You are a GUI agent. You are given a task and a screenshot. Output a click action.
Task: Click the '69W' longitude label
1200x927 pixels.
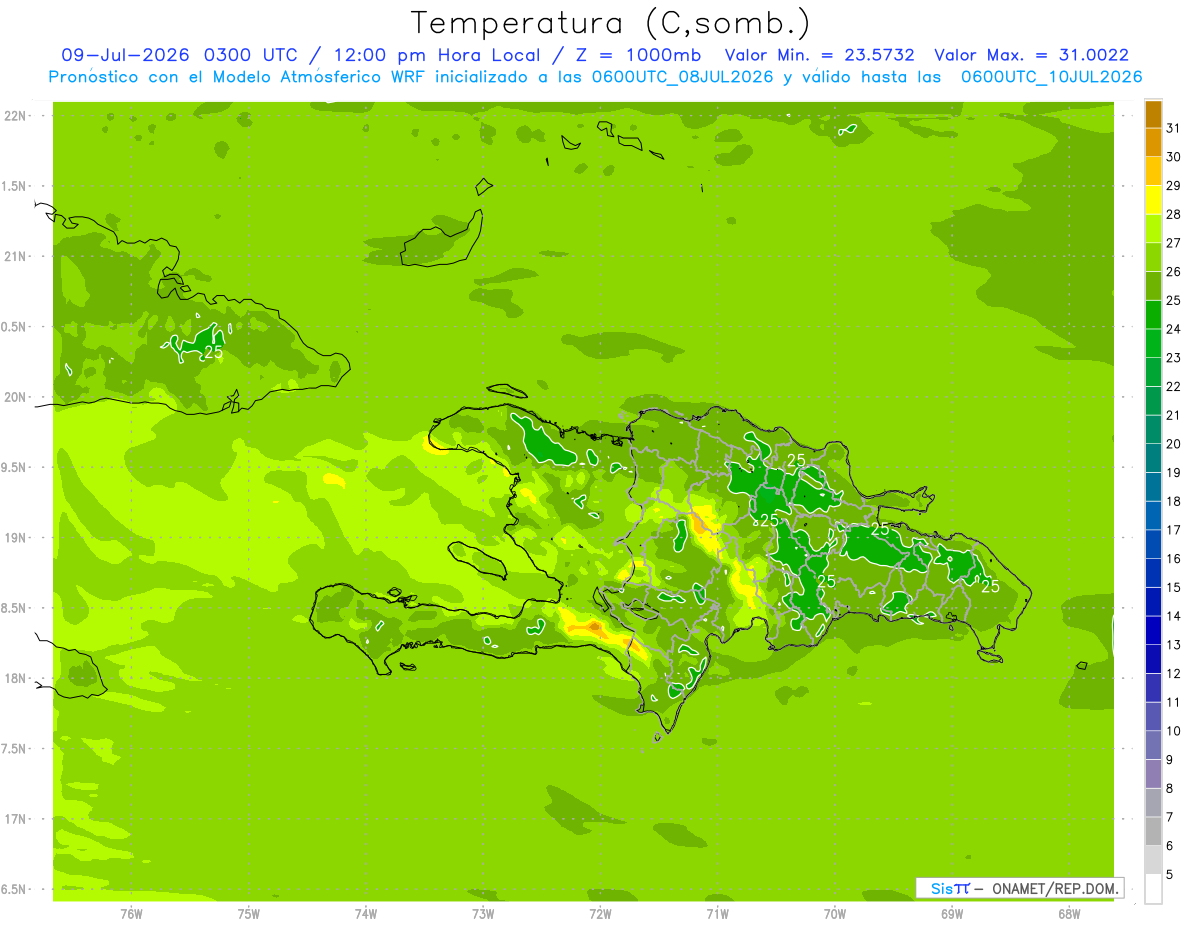(x=952, y=914)
